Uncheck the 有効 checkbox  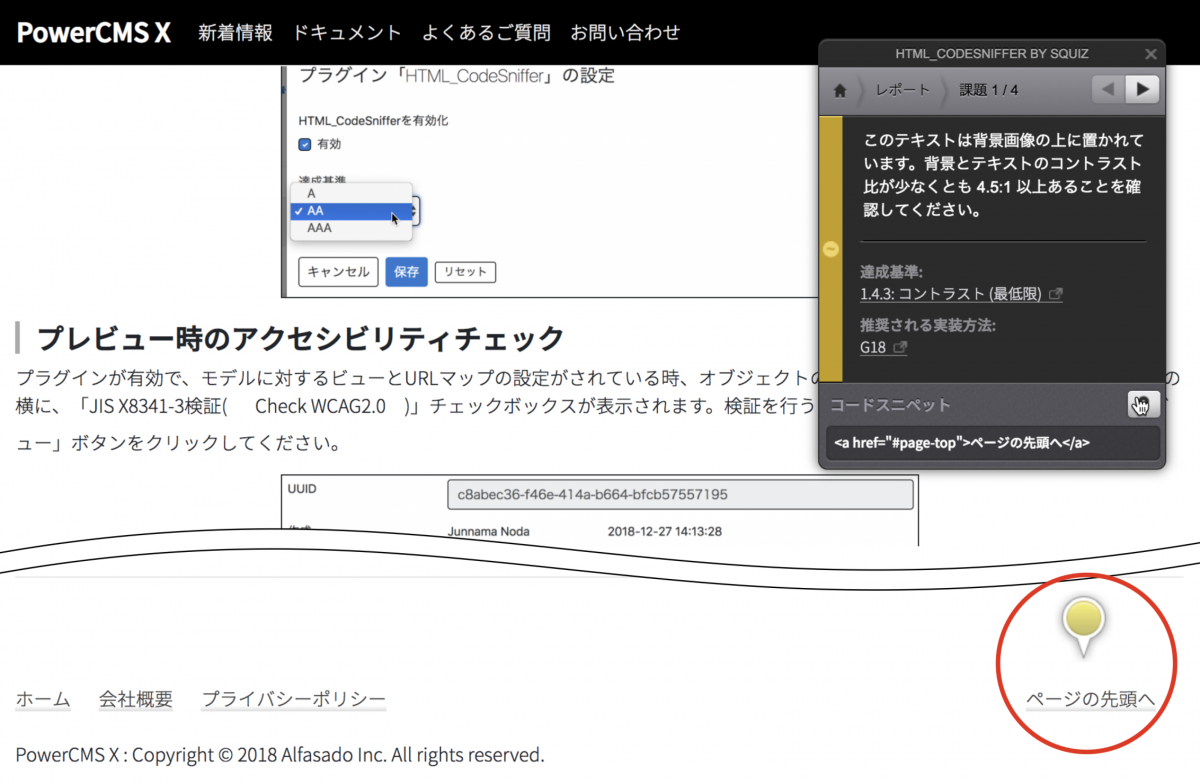(303, 143)
